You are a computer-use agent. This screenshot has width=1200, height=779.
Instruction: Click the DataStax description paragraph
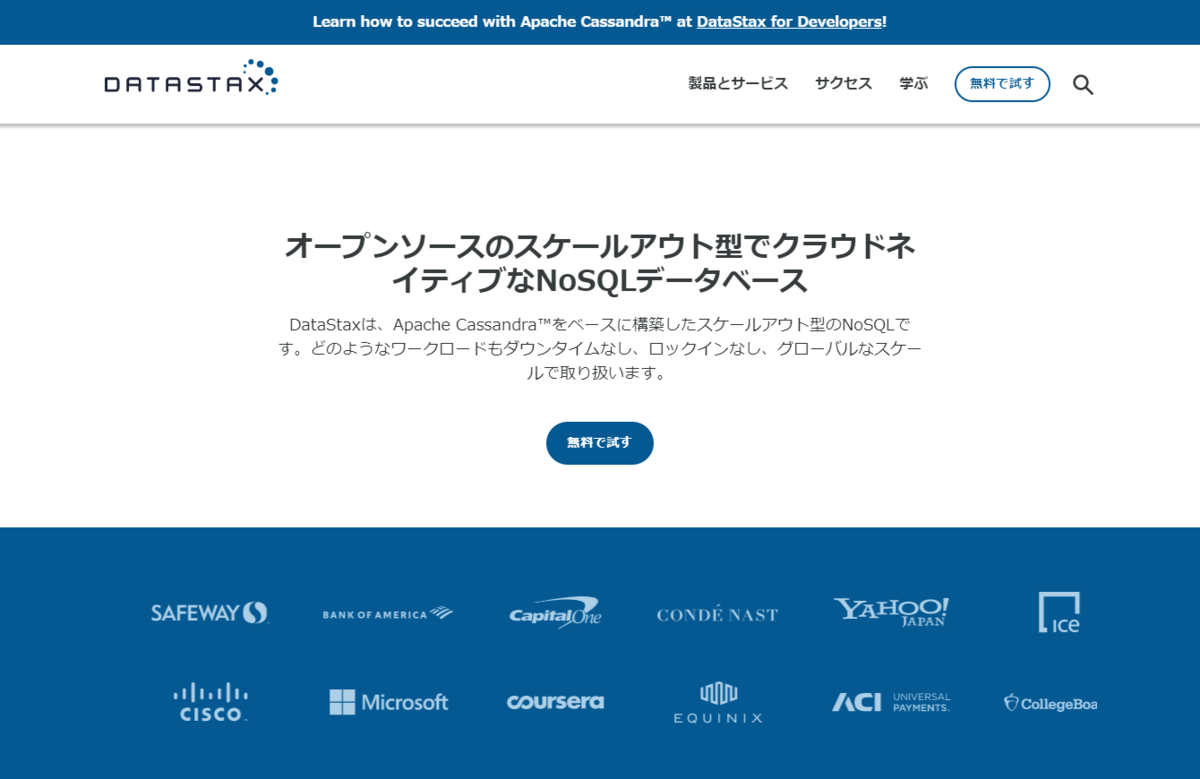click(x=600, y=349)
